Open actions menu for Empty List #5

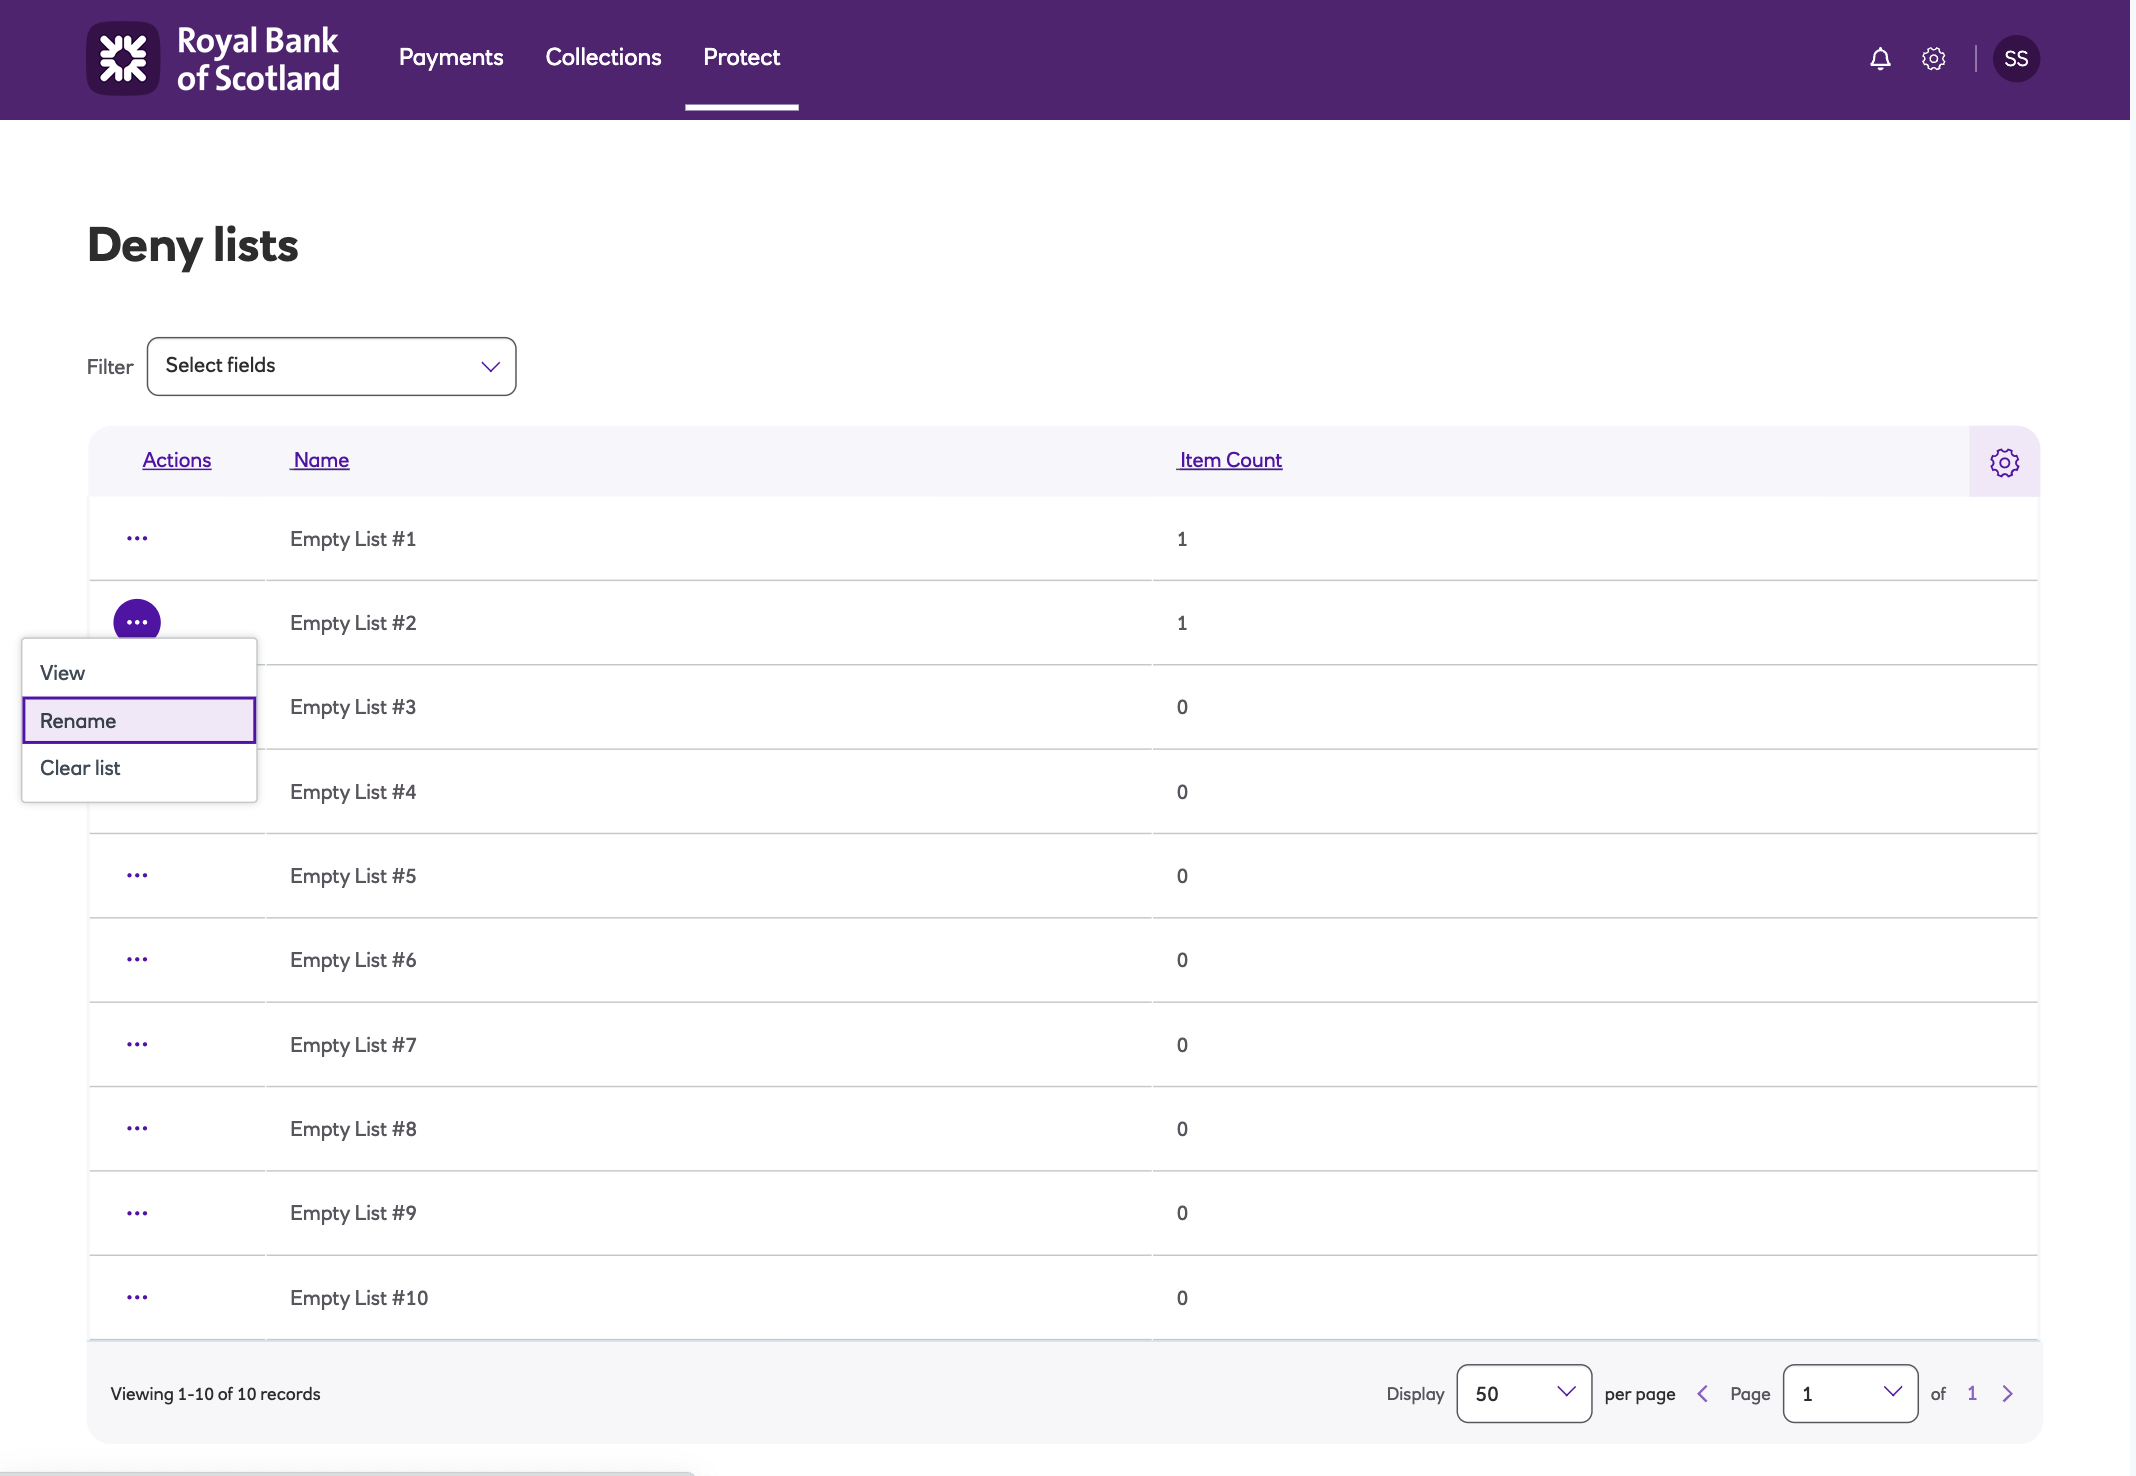pyautogui.click(x=137, y=875)
